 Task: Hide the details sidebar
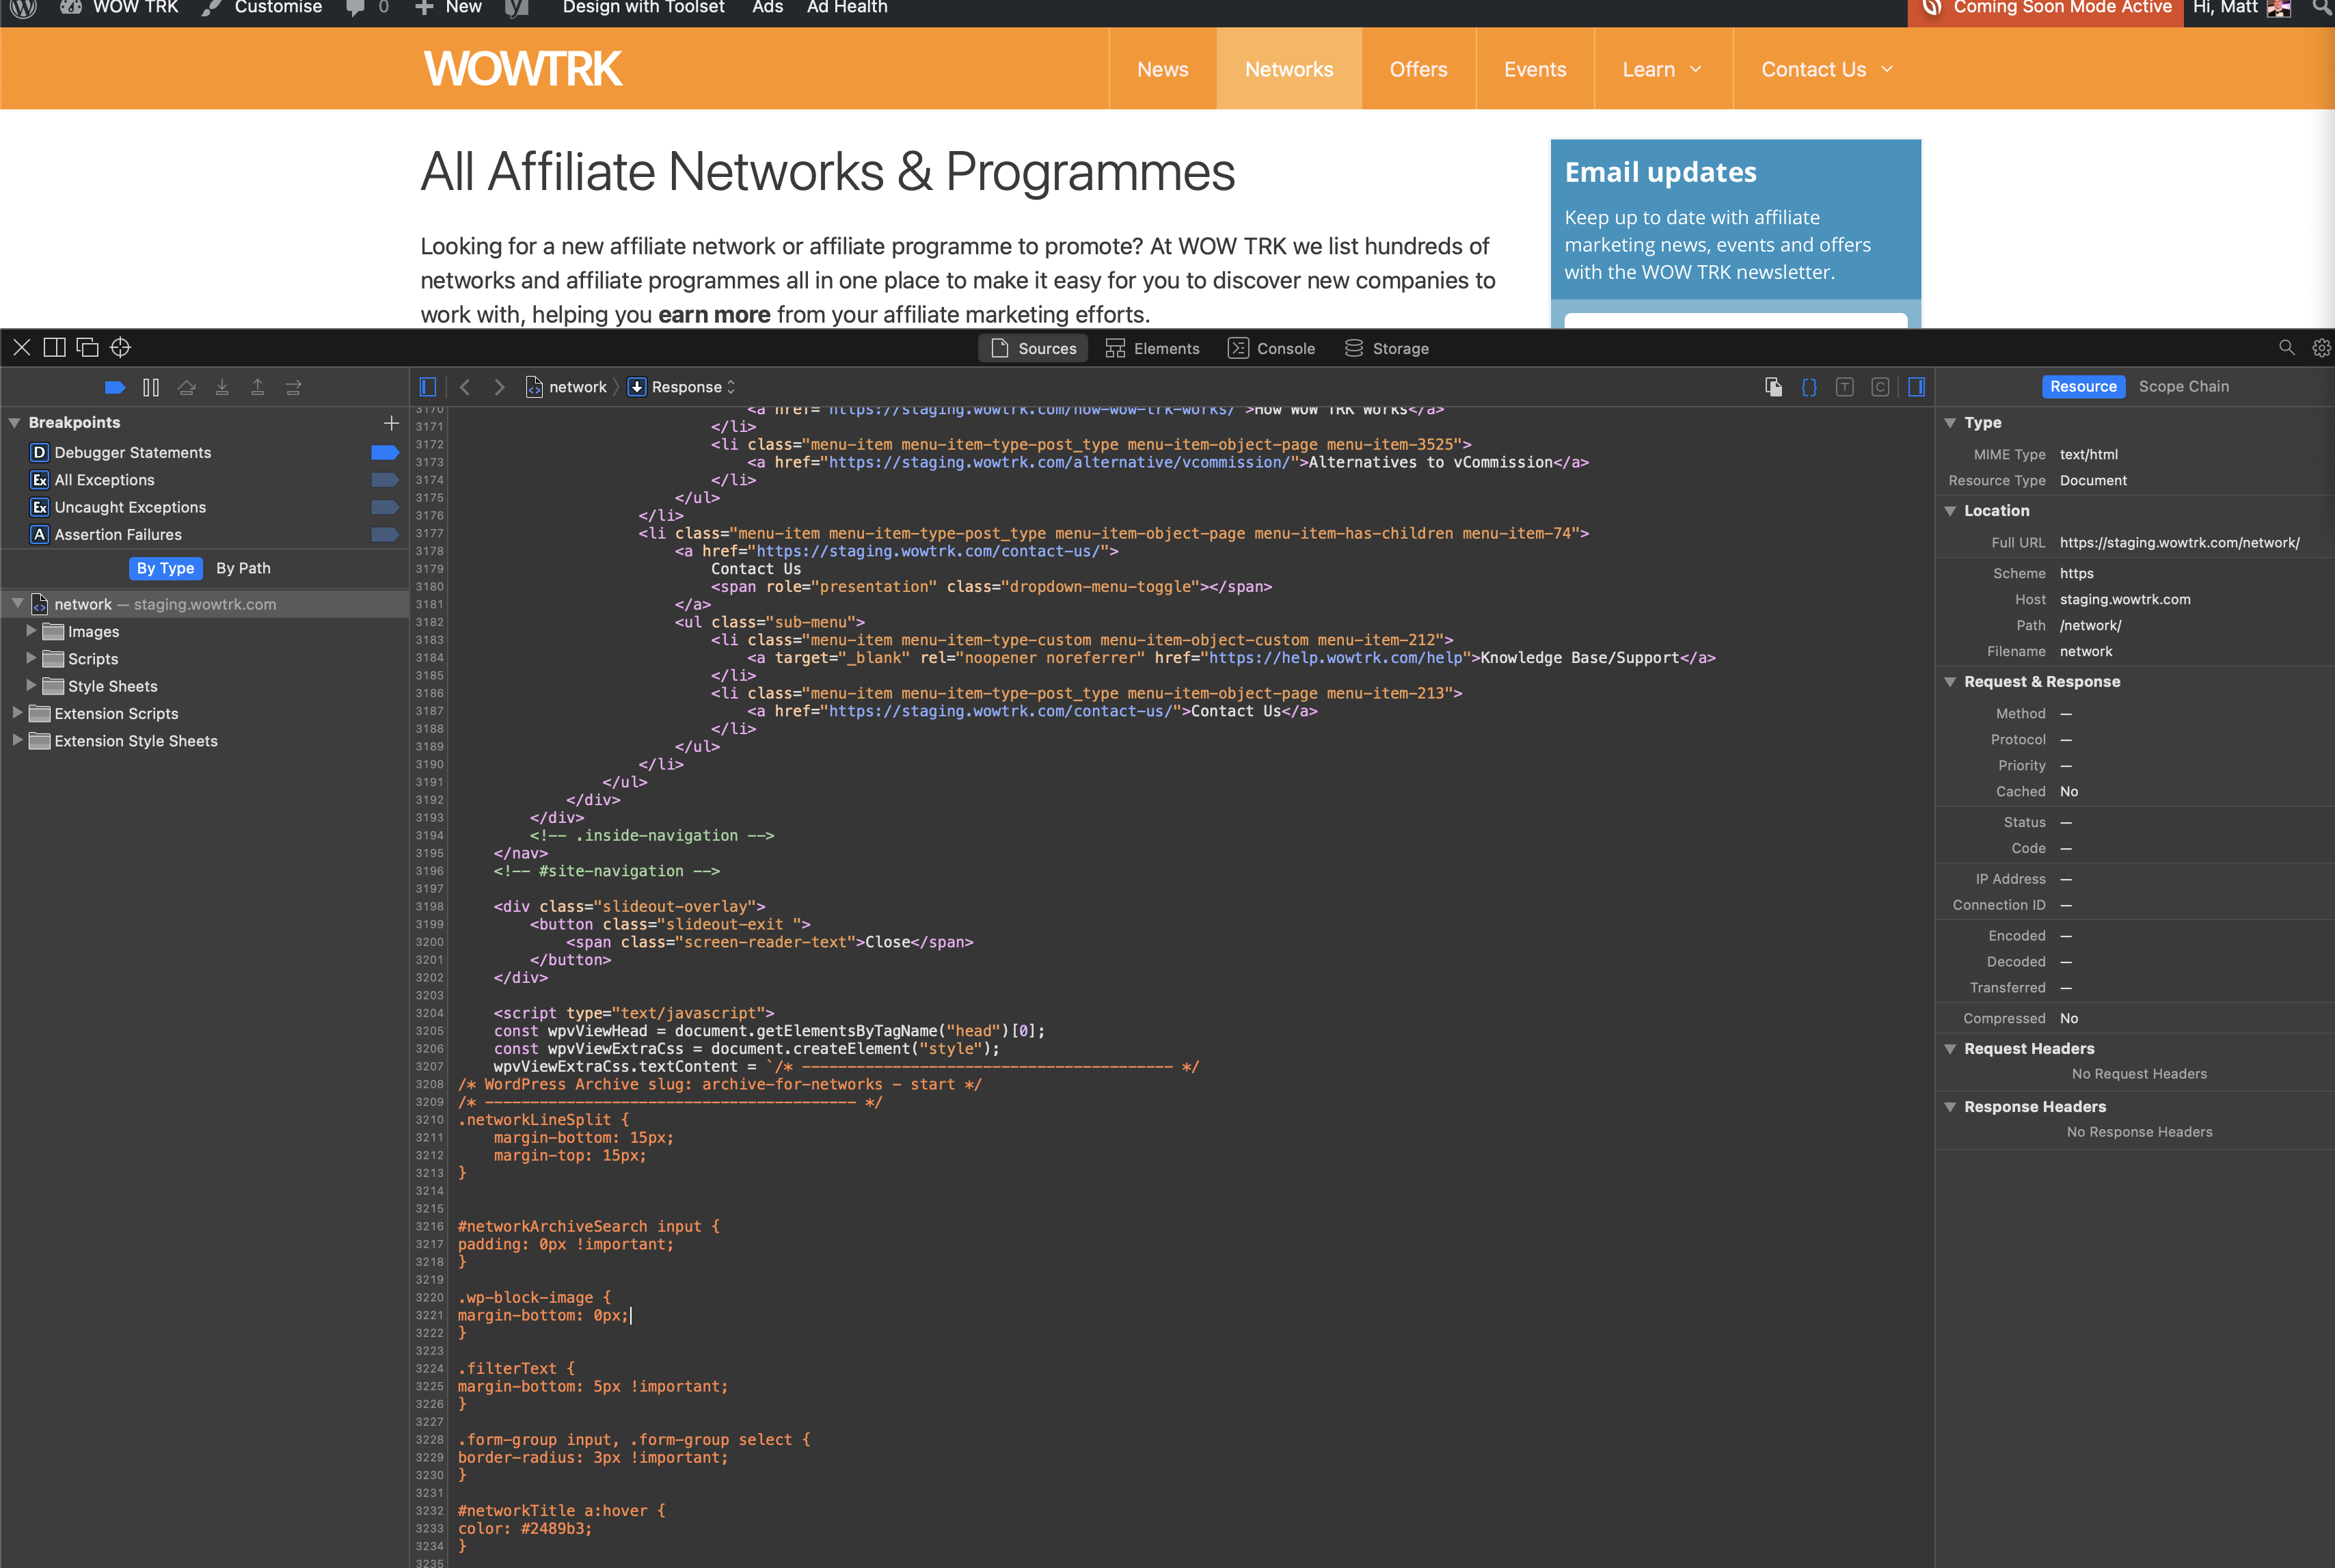1917,387
